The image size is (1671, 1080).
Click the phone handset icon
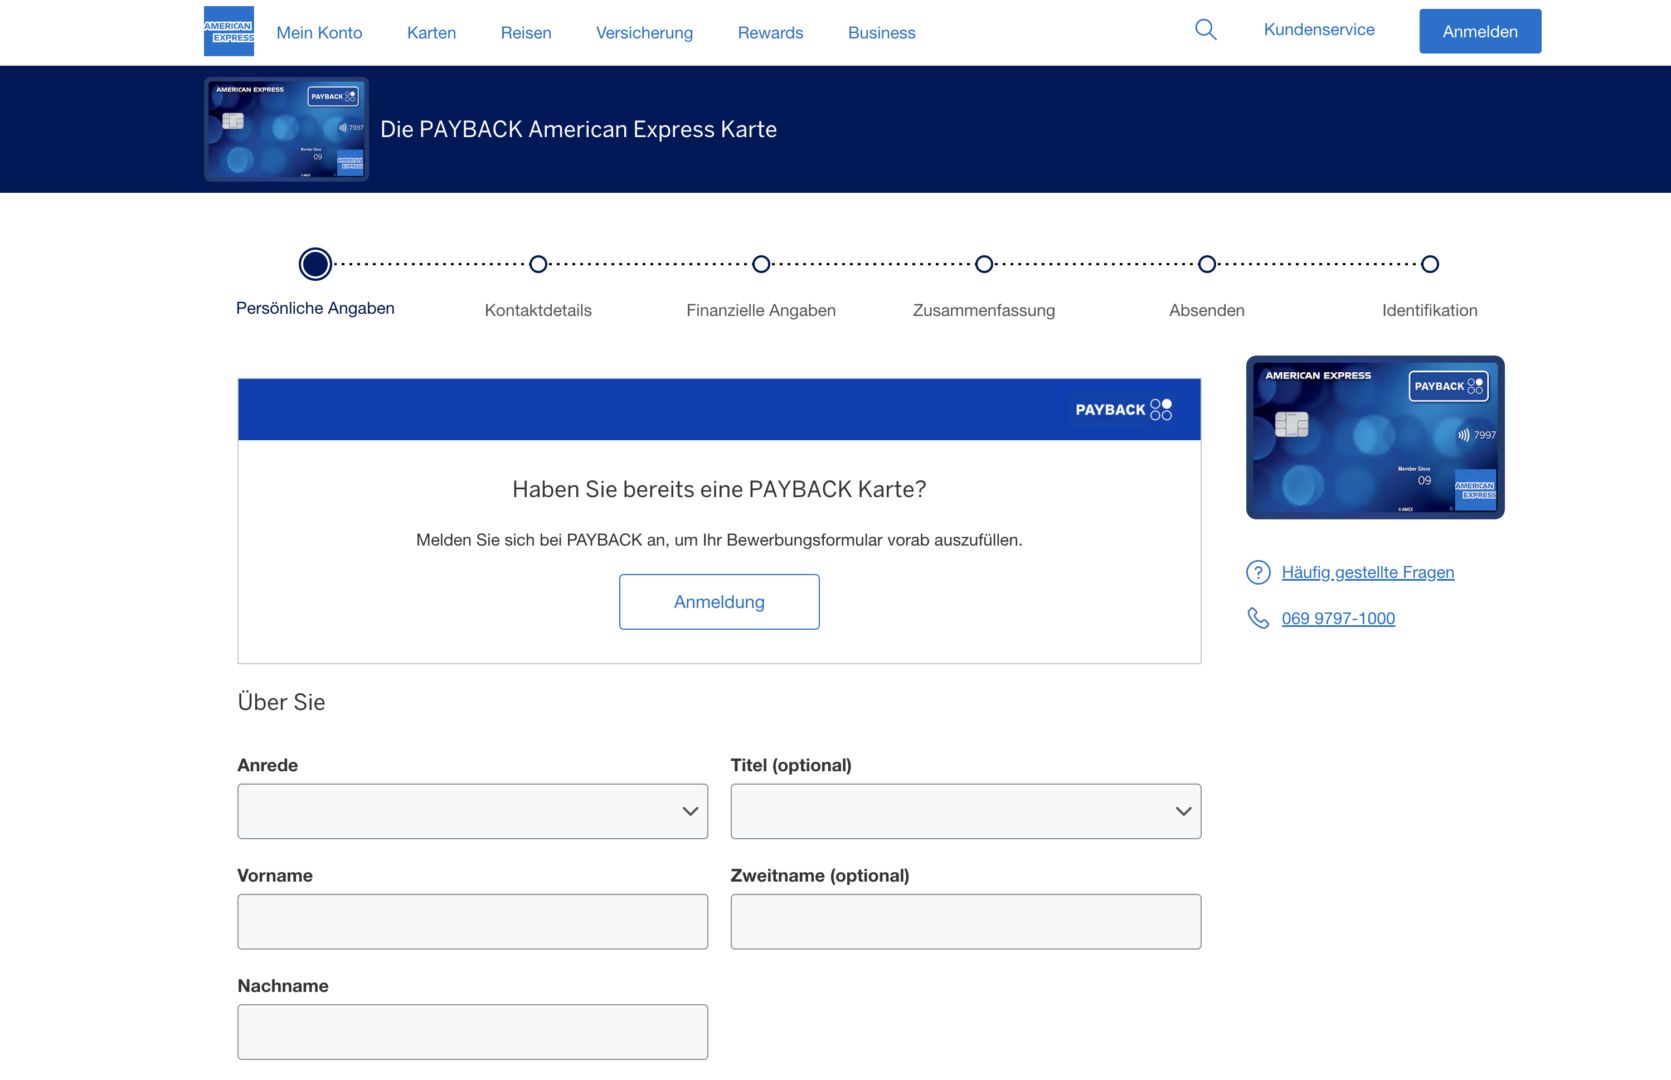tap(1258, 618)
